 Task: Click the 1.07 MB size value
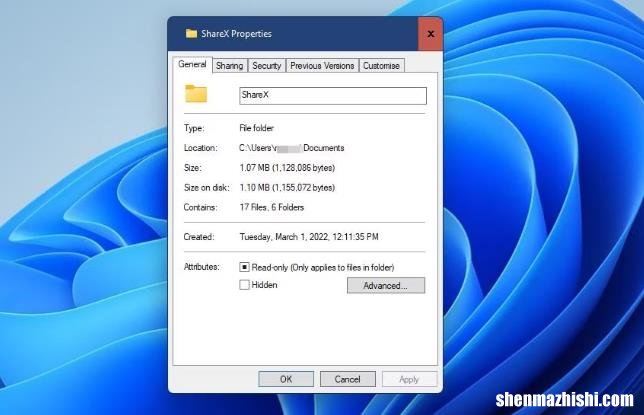[287, 168]
